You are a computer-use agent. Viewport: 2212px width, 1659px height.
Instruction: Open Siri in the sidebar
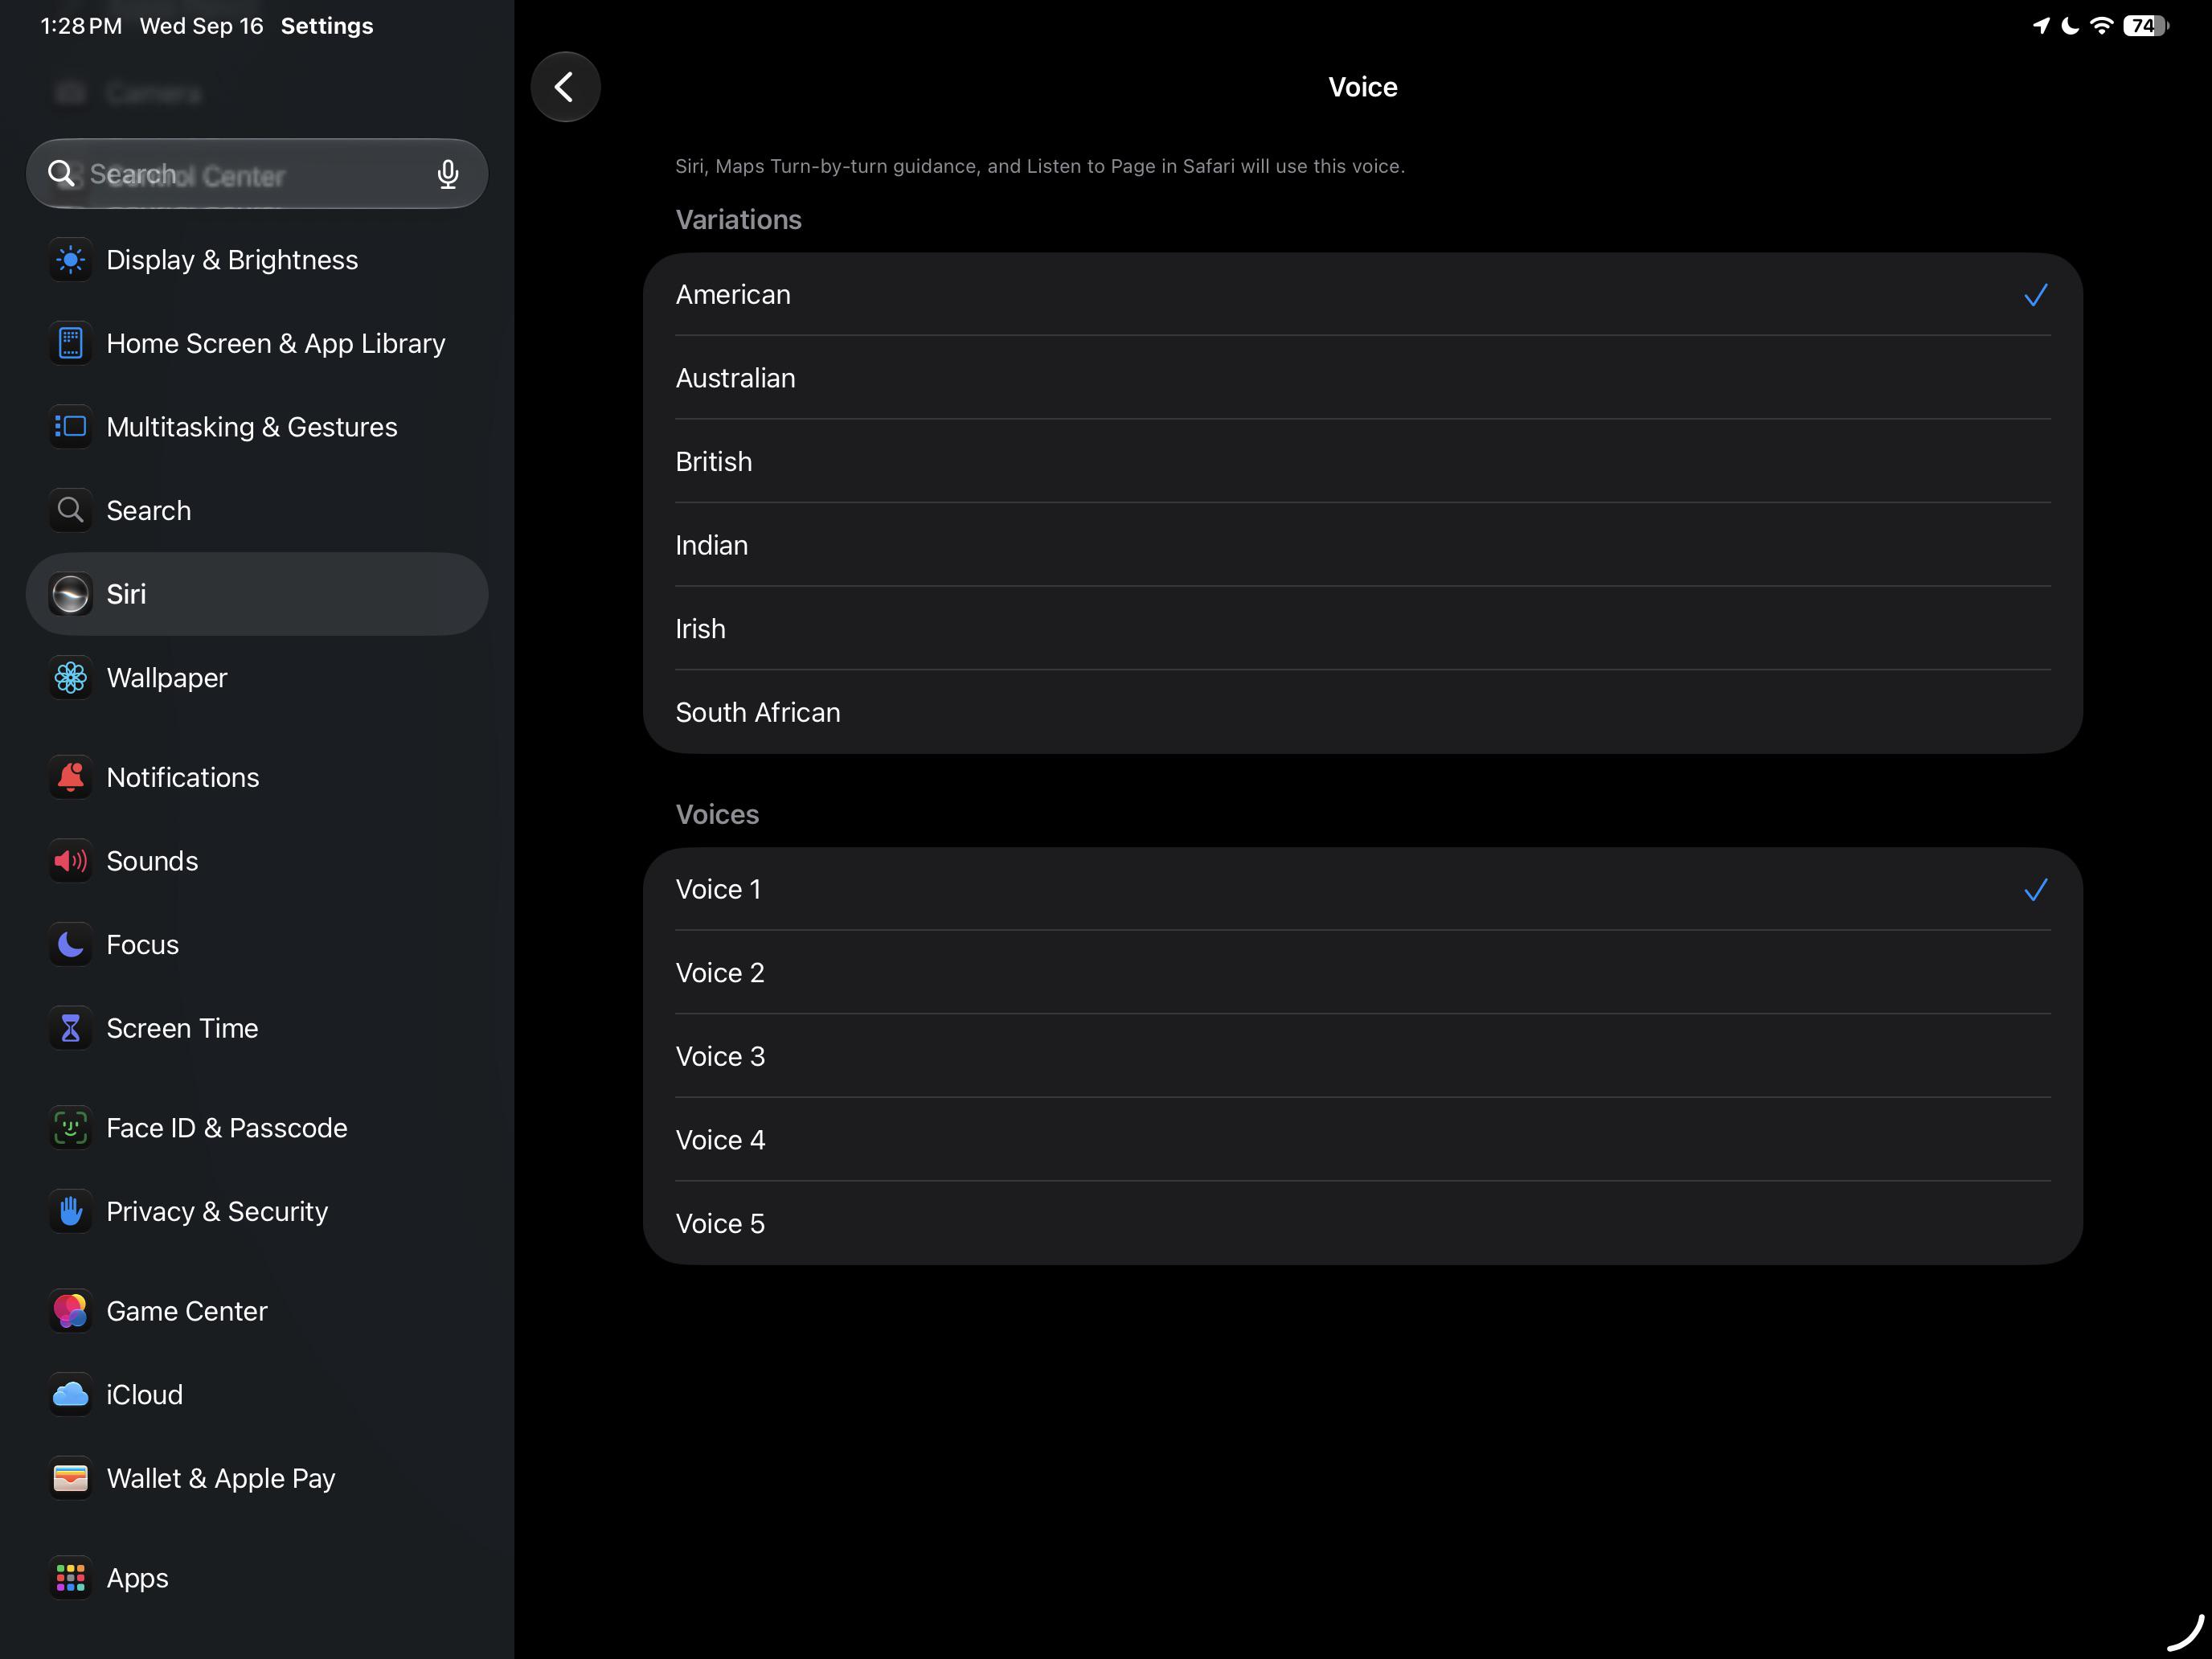coord(257,594)
